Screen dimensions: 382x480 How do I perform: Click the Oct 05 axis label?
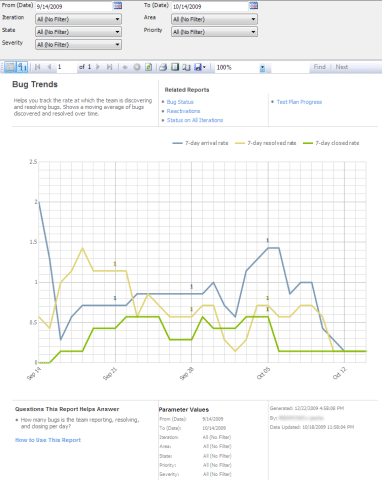263,373
